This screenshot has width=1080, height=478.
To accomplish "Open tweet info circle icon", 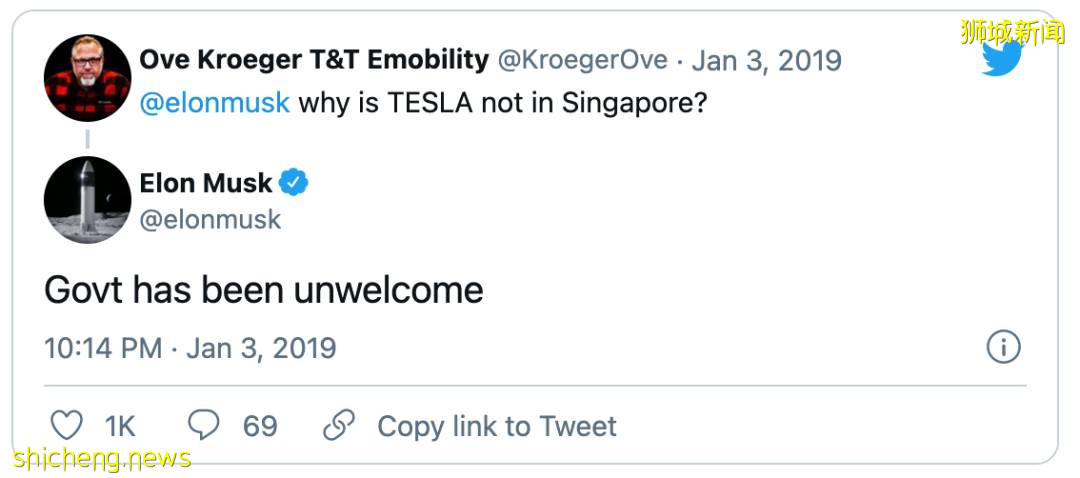I will (x=1003, y=347).
